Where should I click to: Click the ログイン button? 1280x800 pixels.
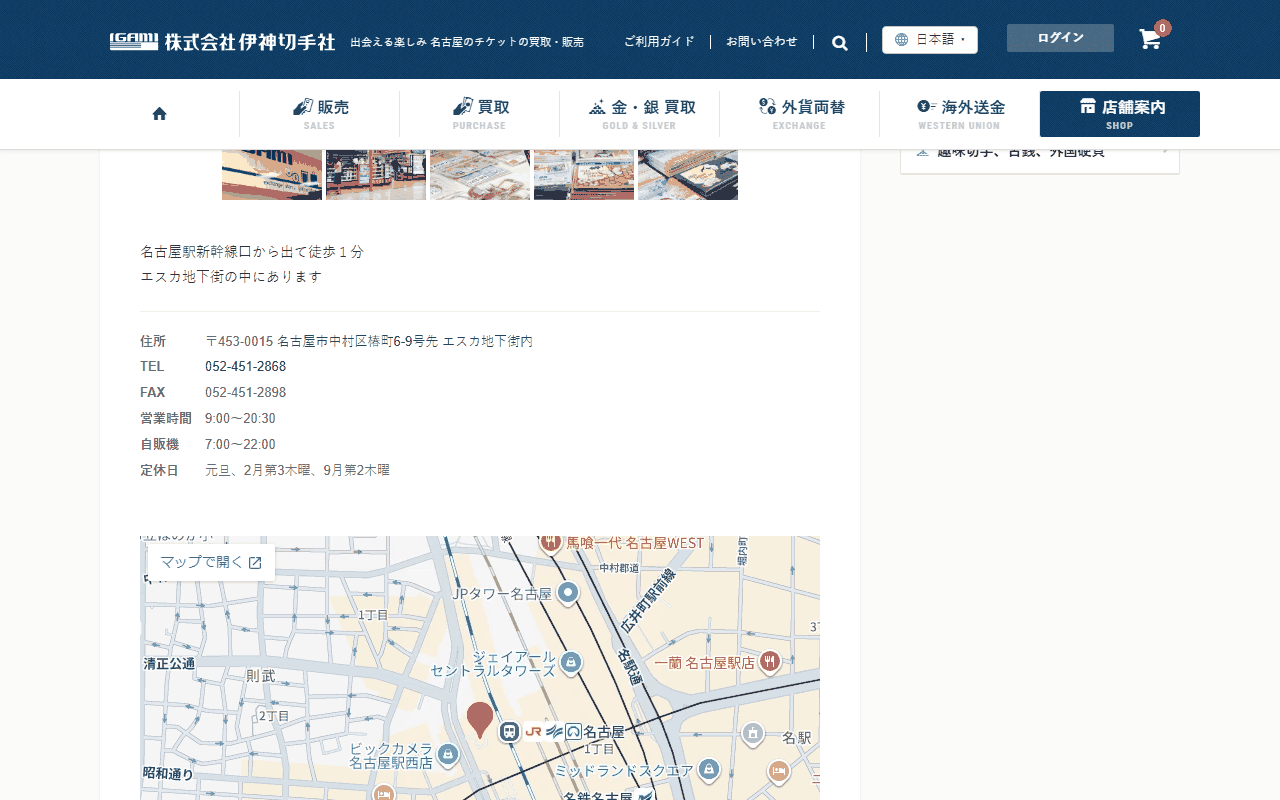click(x=1060, y=38)
